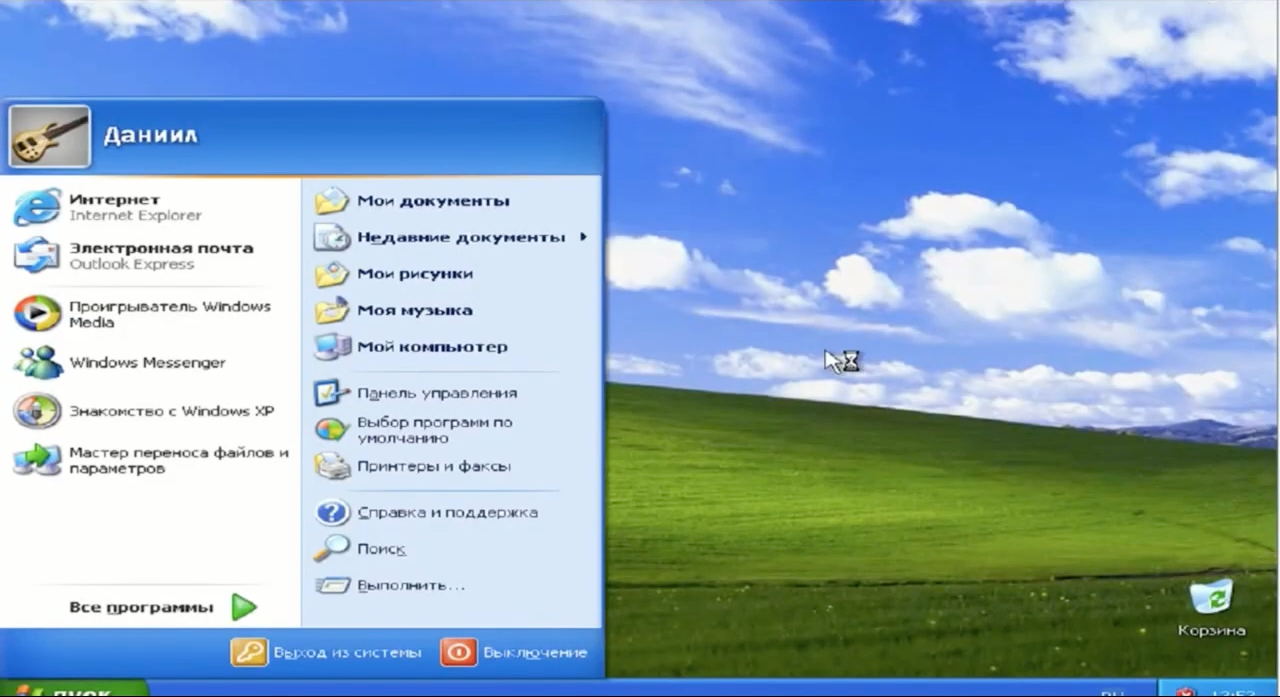The width and height of the screenshot is (1280, 697).
Task: Click the Поиск magnifier icon
Action: pyautogui.click(x=332, y=549)
